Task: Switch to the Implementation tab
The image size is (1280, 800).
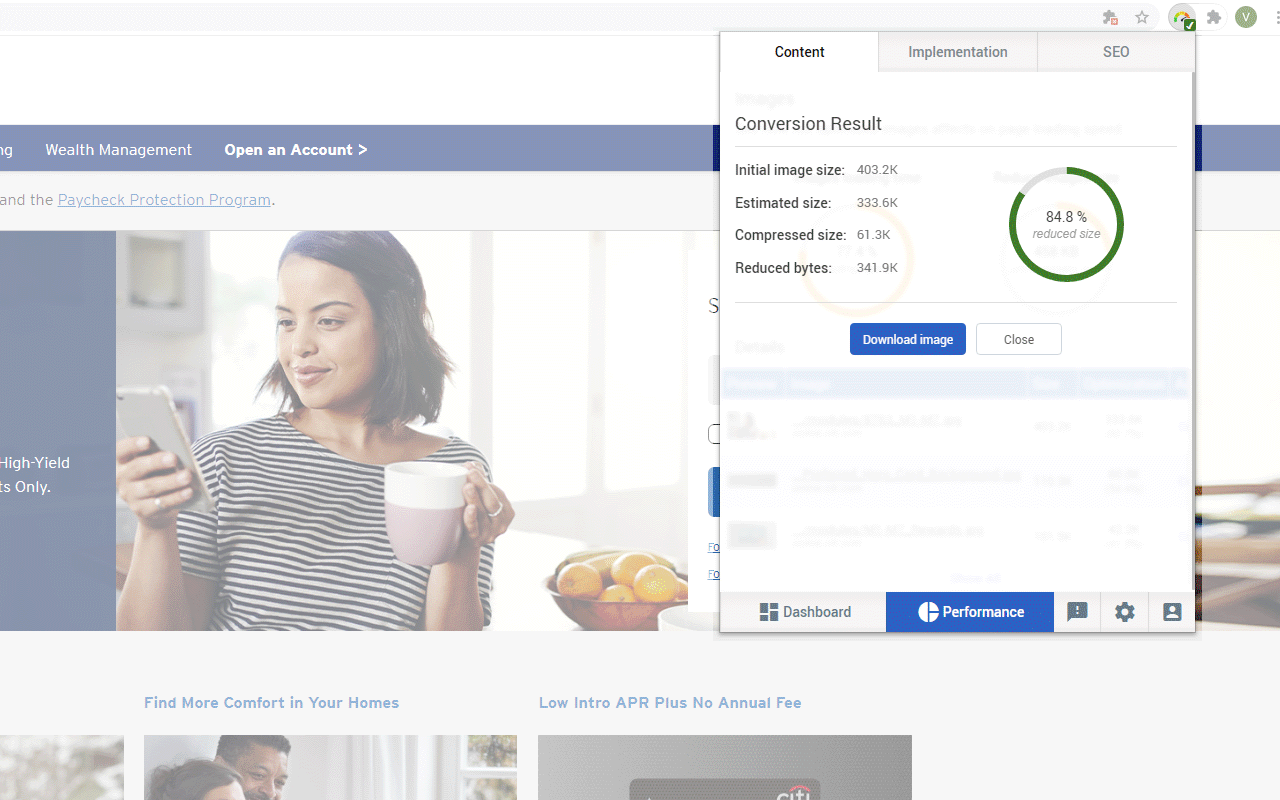Action: [x=957, y=51]
